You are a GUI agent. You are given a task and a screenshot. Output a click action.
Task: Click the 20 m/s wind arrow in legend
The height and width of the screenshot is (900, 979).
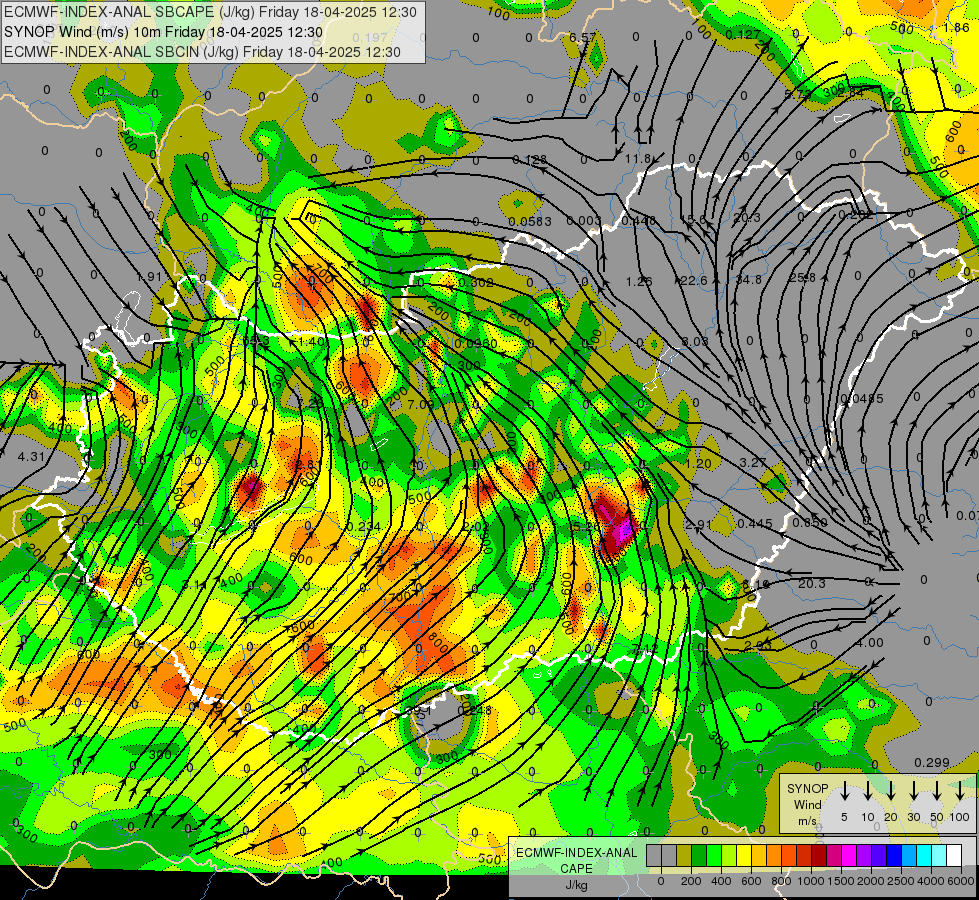[x=891, y=791]
